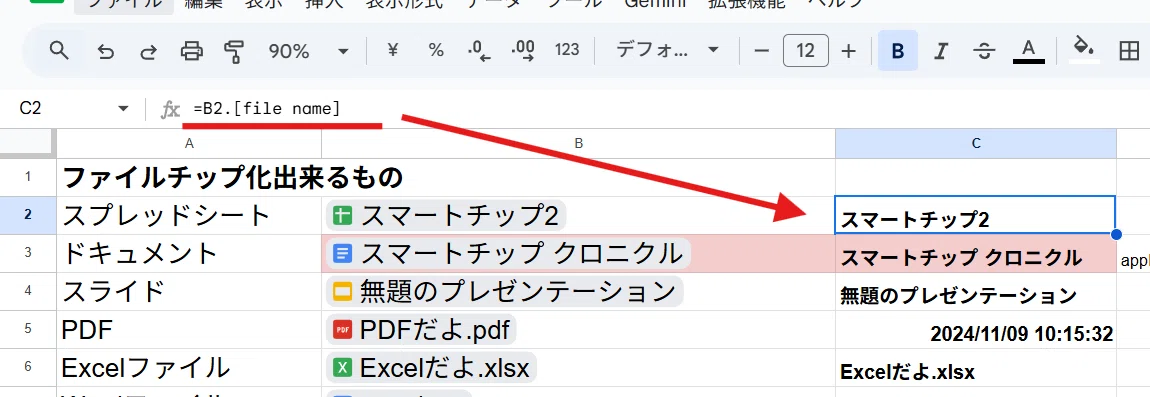Format as percent

click(436, 51)
